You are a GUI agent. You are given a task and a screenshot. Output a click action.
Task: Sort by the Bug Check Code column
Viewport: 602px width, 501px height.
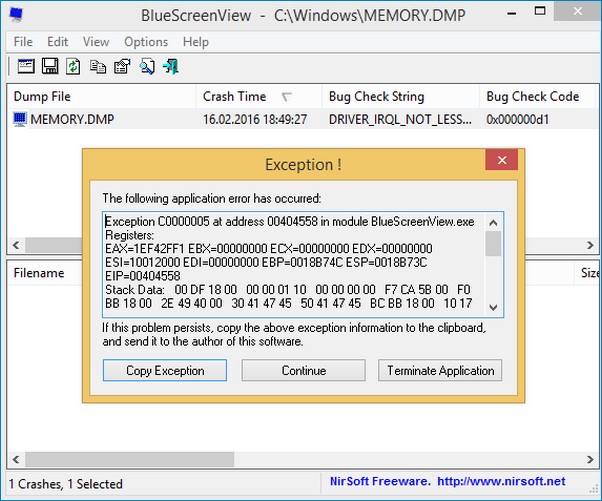click(537, 96)
